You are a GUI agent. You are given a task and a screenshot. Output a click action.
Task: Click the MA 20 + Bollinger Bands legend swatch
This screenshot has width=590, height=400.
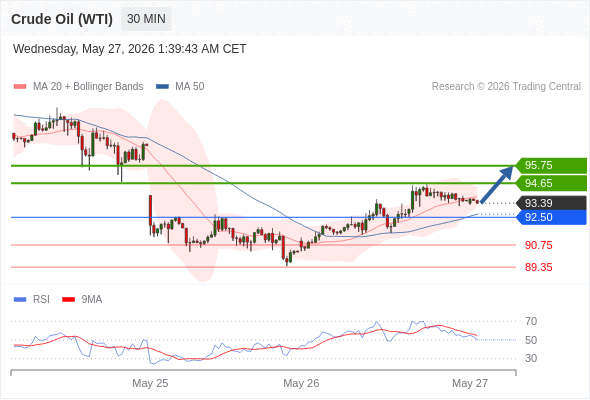click(20, 87)
